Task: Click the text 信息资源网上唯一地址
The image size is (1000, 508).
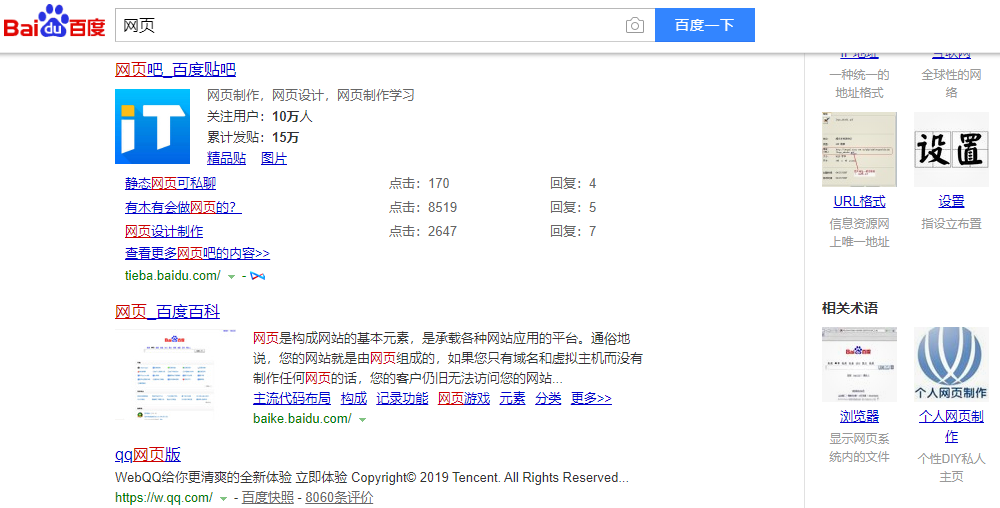Action: [x=859, y=233]
